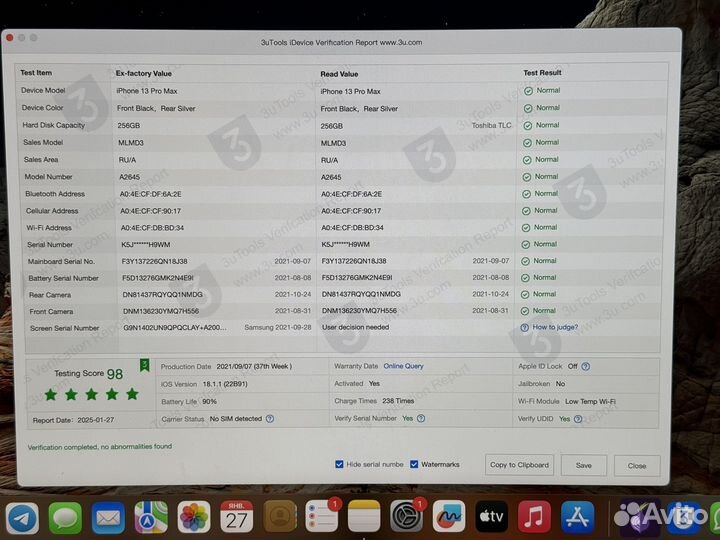Click the Copy to Clipboard button

tap(519, 465)
